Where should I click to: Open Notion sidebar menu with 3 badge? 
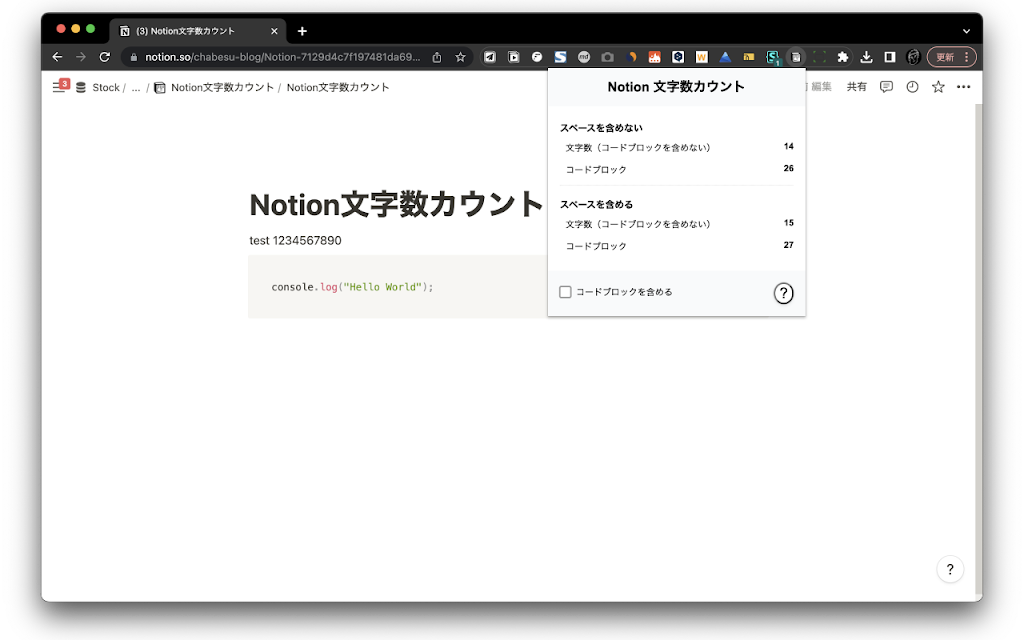point(61,86)
